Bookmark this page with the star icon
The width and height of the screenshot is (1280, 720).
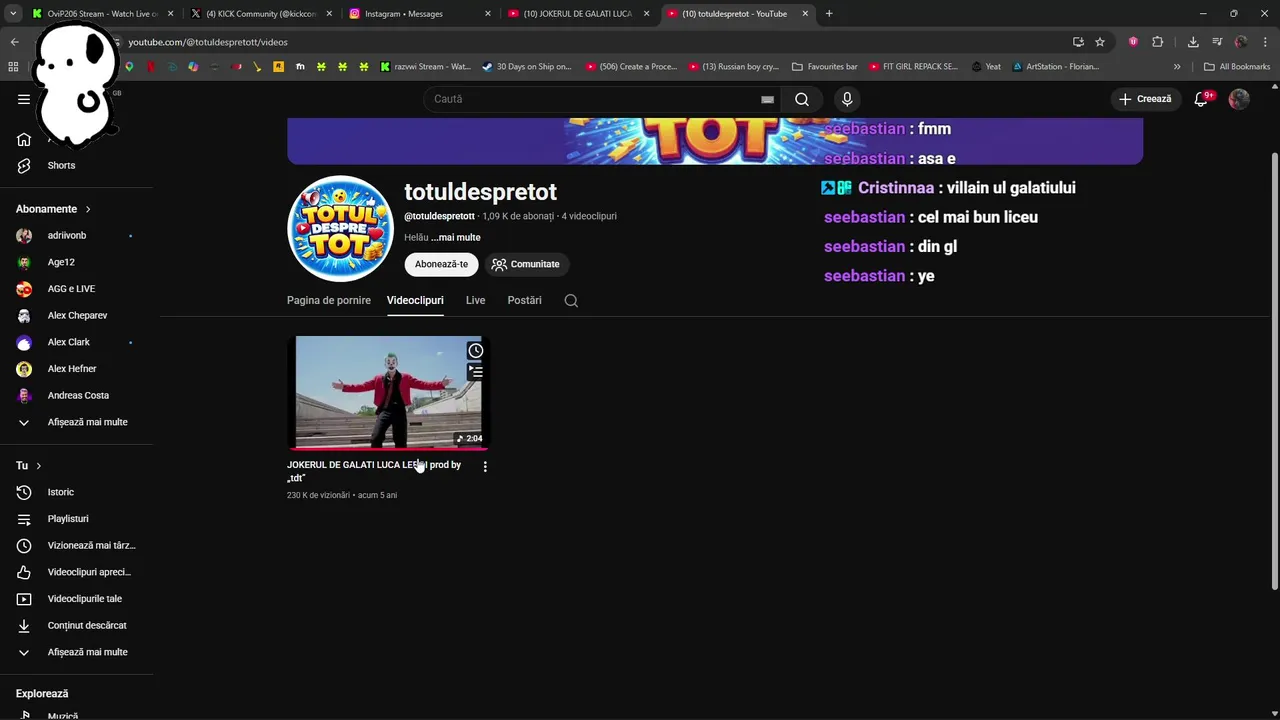[1100, 42]
